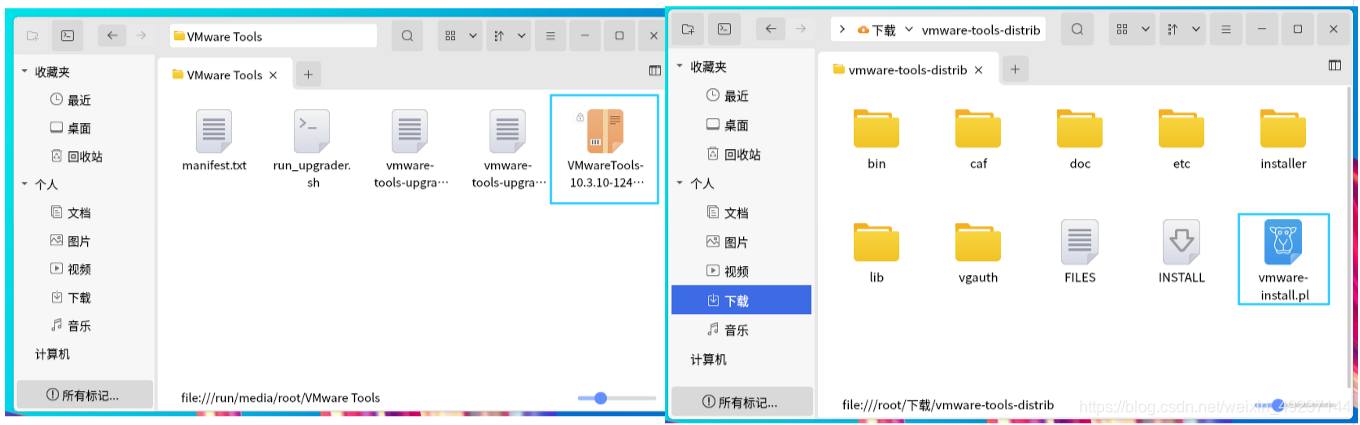The width and height of the screenshot is (1360, 425).
Task: Go forward in left VMware Tools window
Action: coord(141,36)
